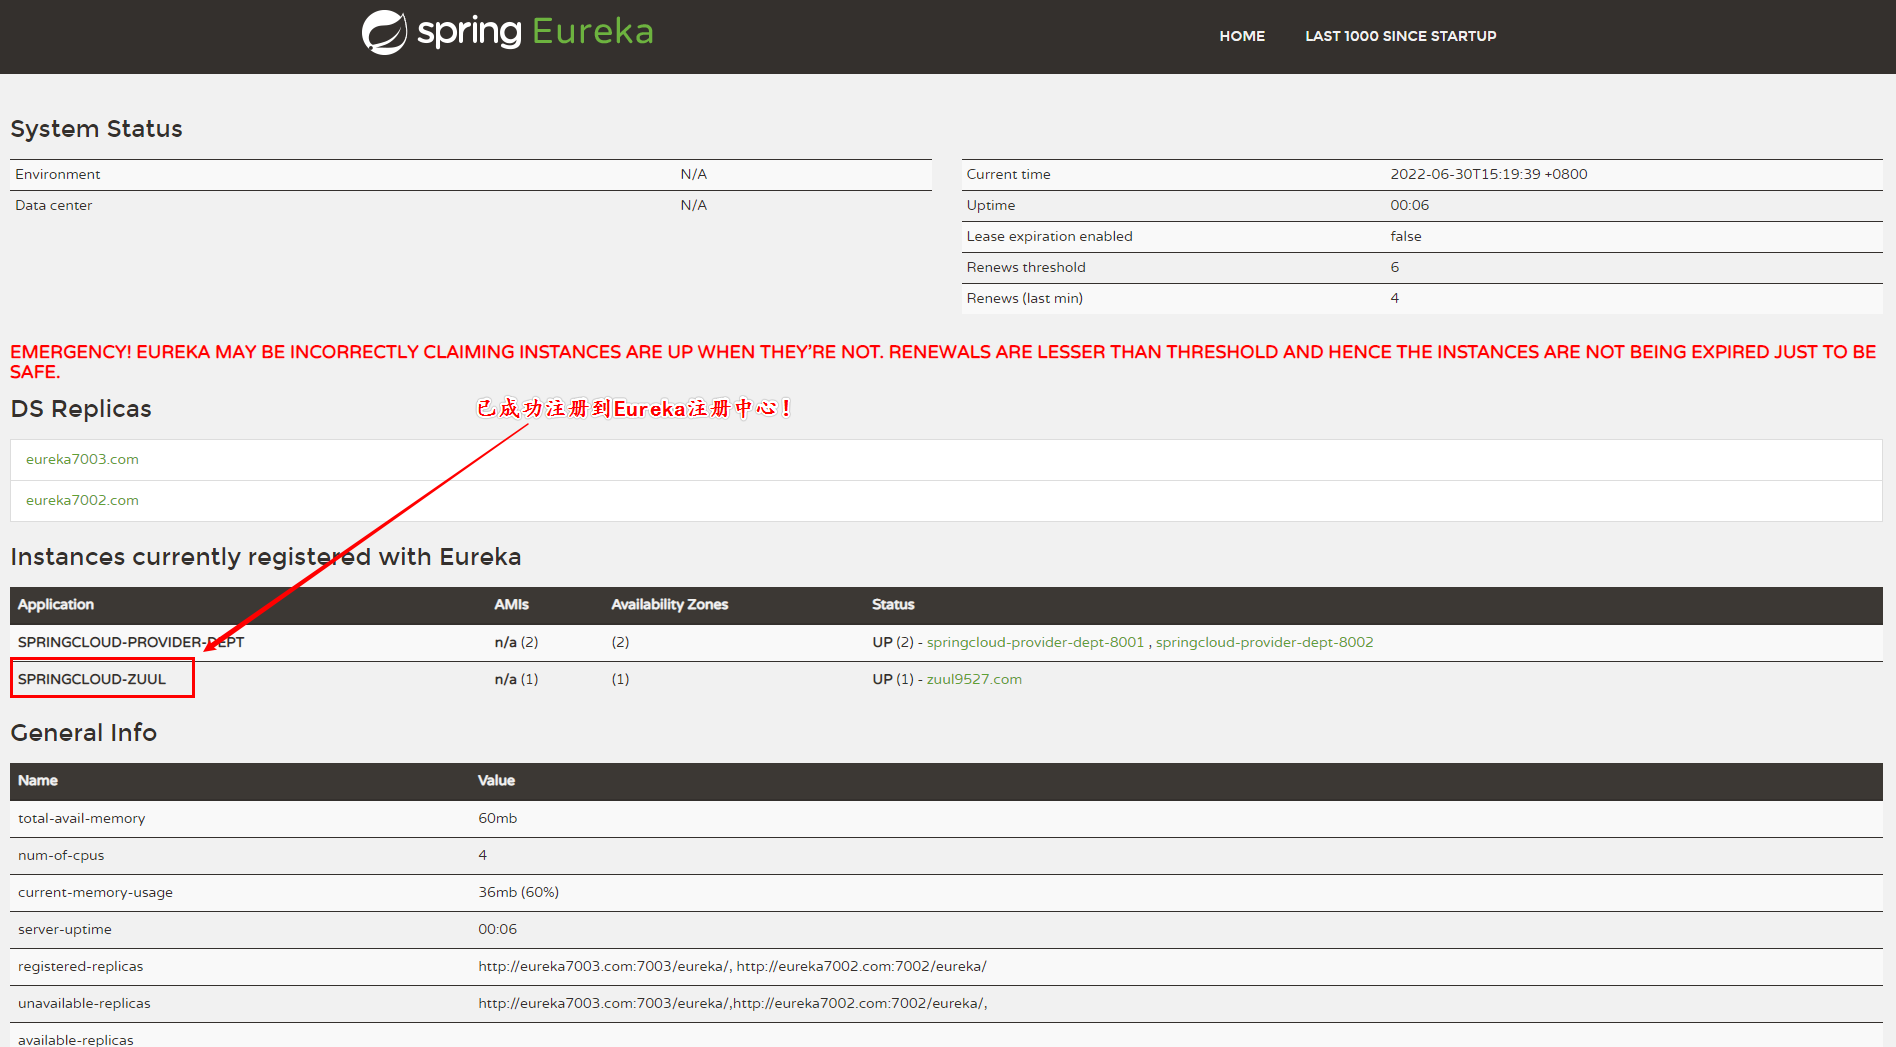Click the Renews threshold value 6
This screenshot has height=1047, width=1896.
(1395, 267)
